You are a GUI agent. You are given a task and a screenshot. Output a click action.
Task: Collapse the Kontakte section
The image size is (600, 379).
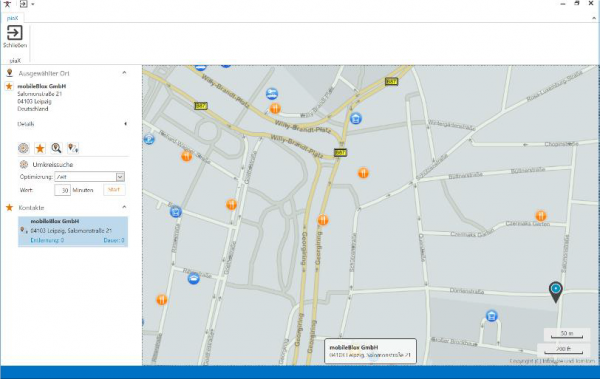tap(124, 207)
